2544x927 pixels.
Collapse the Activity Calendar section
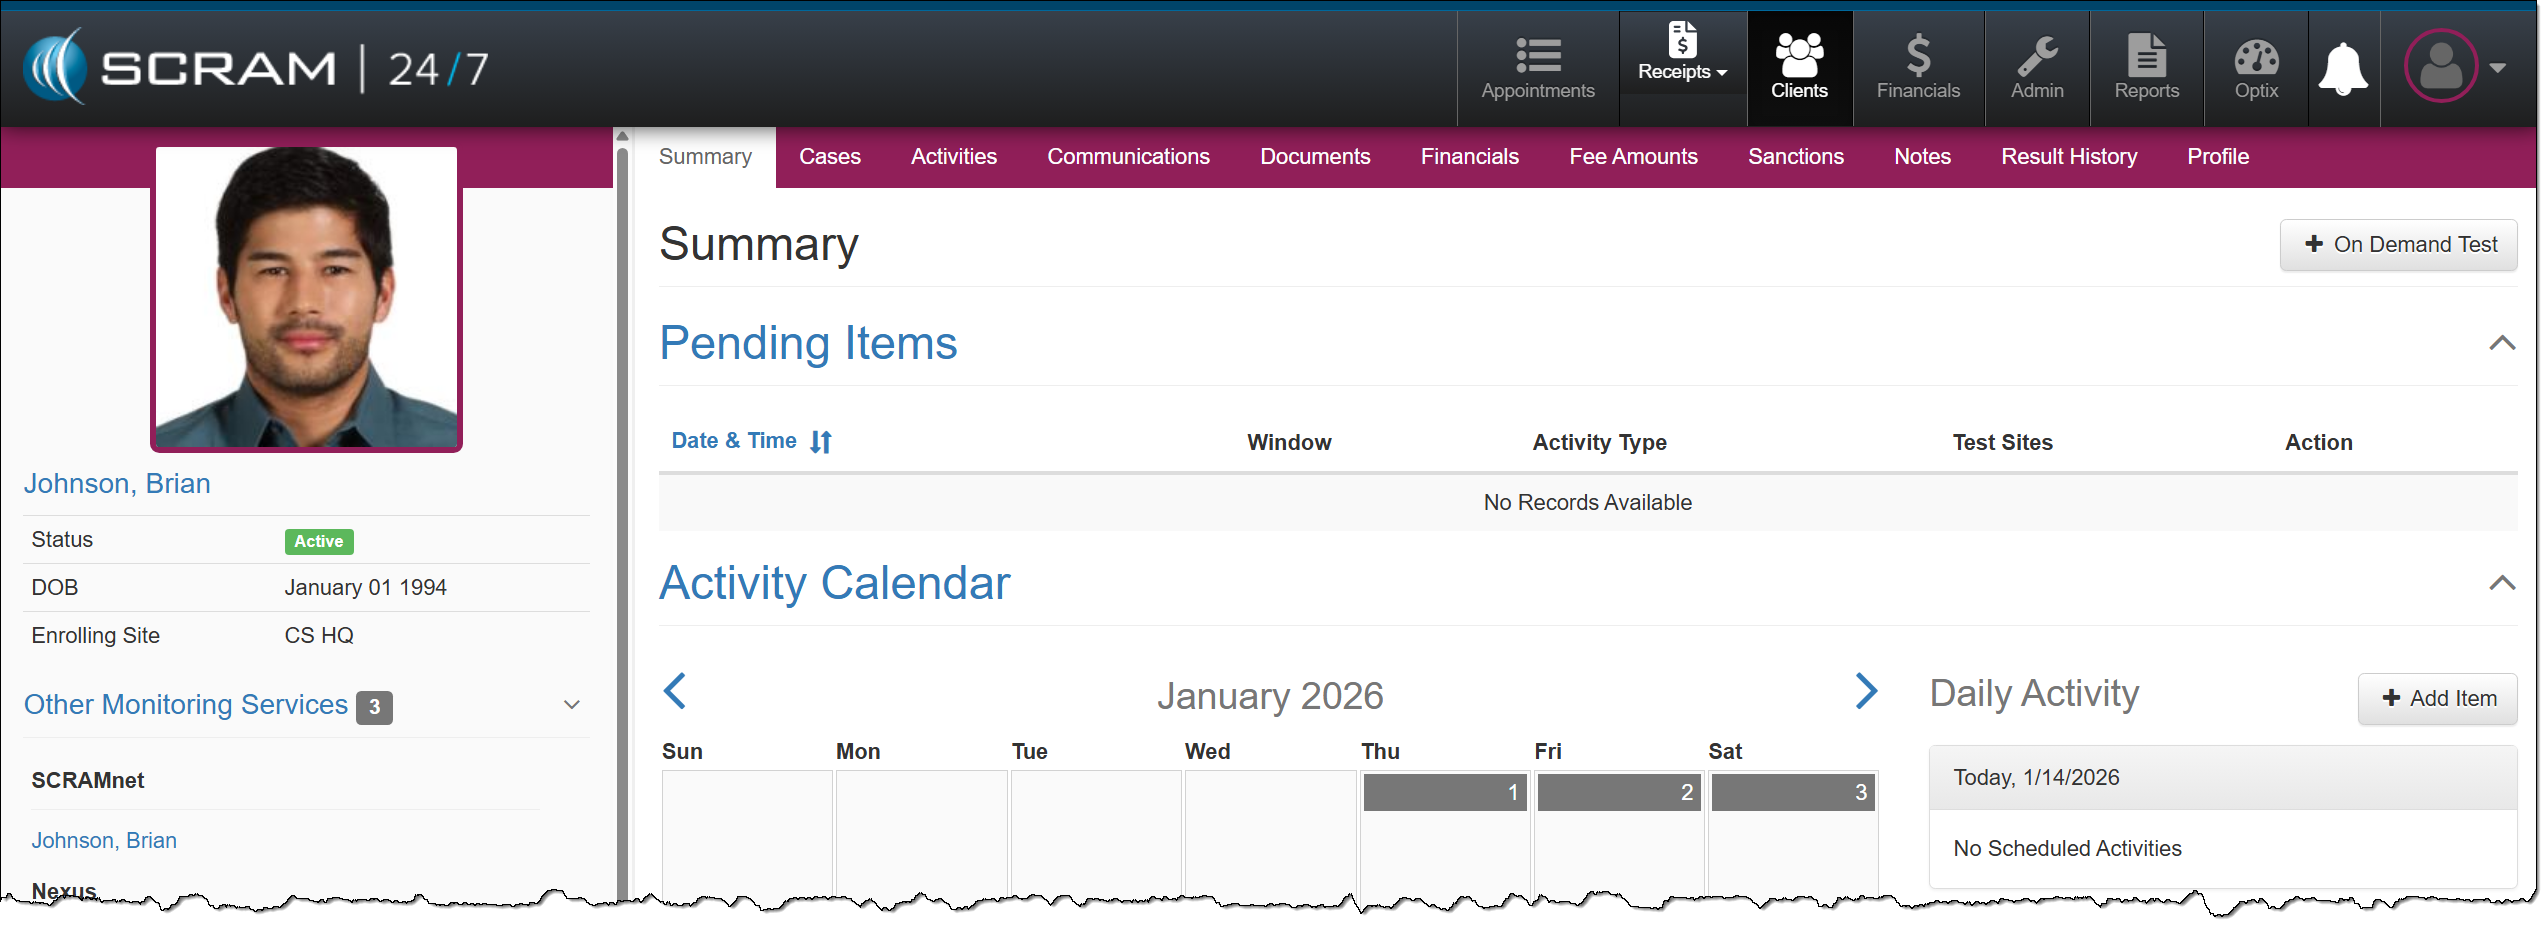(2501, 584)
